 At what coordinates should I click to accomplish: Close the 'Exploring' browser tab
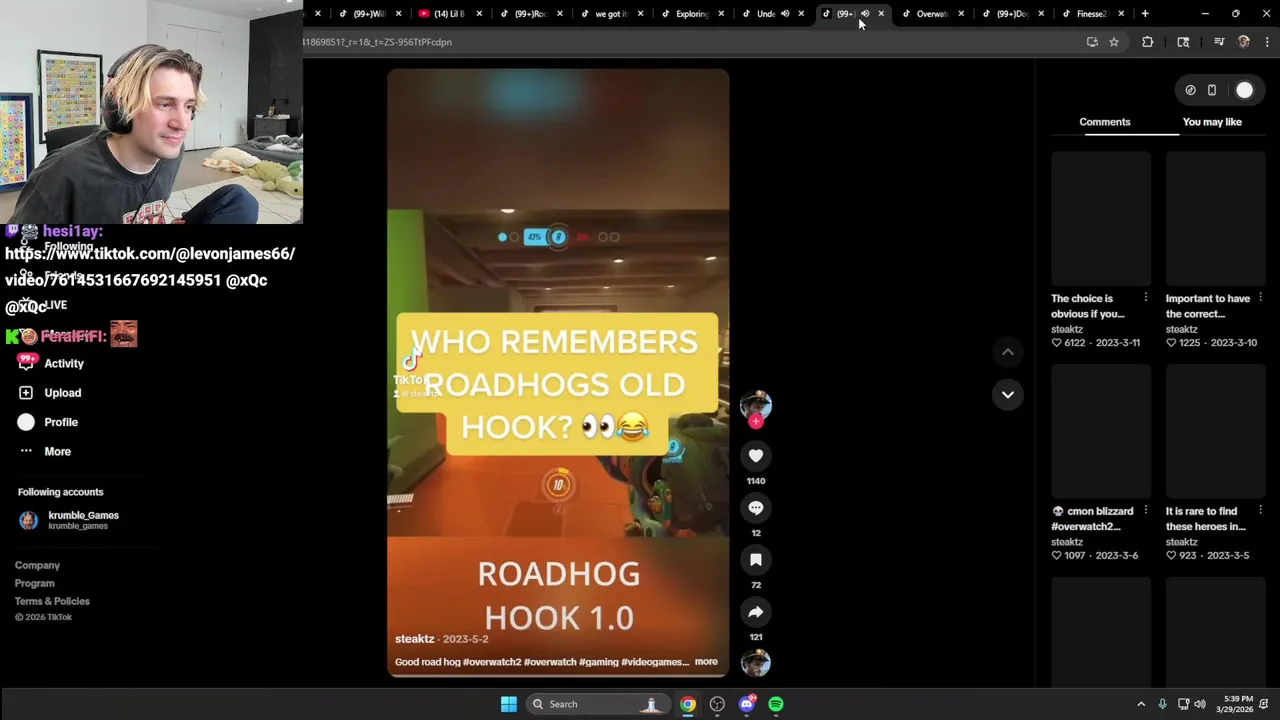tap(721, 14)
